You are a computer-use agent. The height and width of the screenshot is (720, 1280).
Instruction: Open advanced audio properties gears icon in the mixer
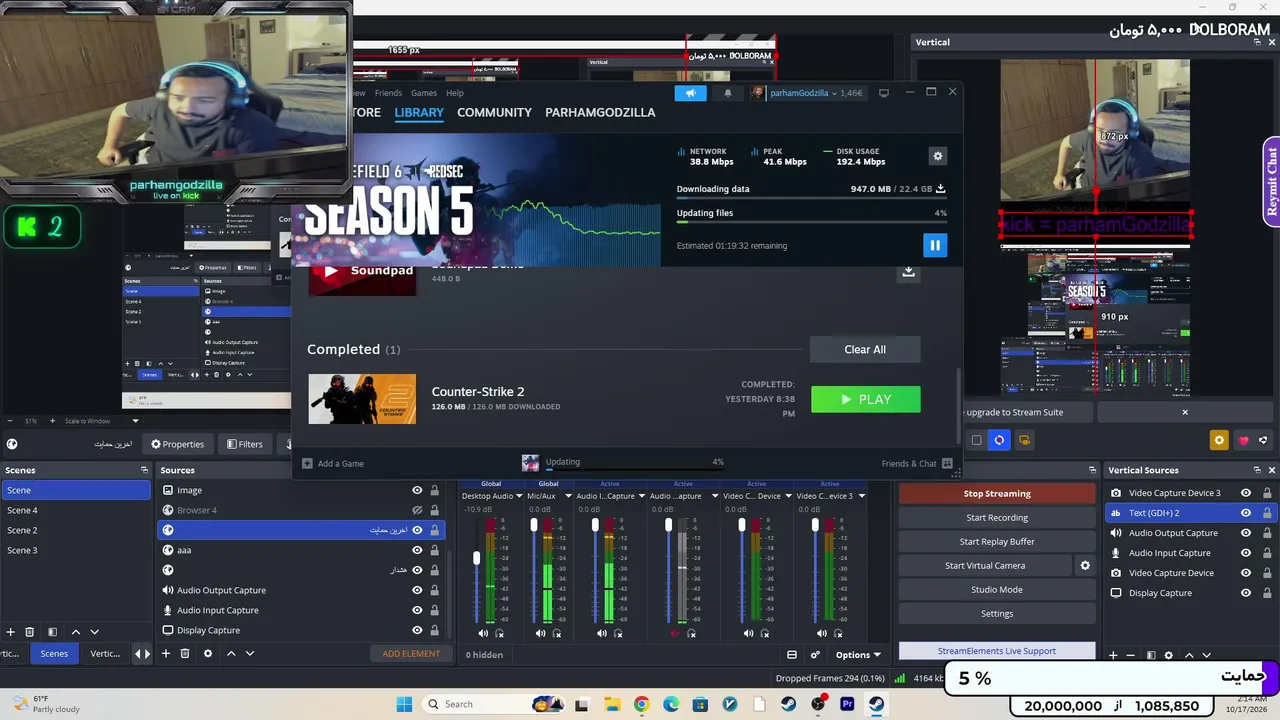click(816, 655)
